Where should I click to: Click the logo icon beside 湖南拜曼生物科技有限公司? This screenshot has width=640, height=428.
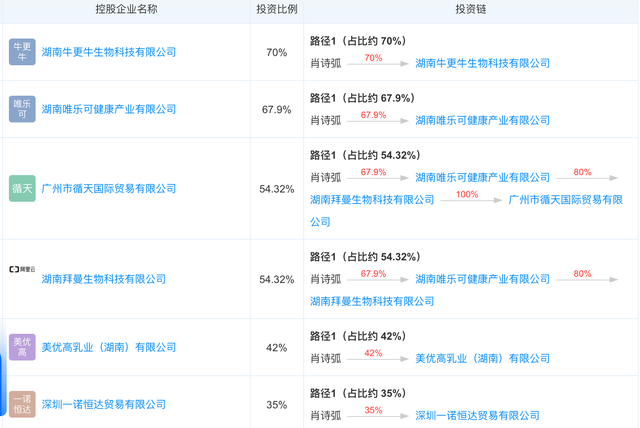click(22, 270)
